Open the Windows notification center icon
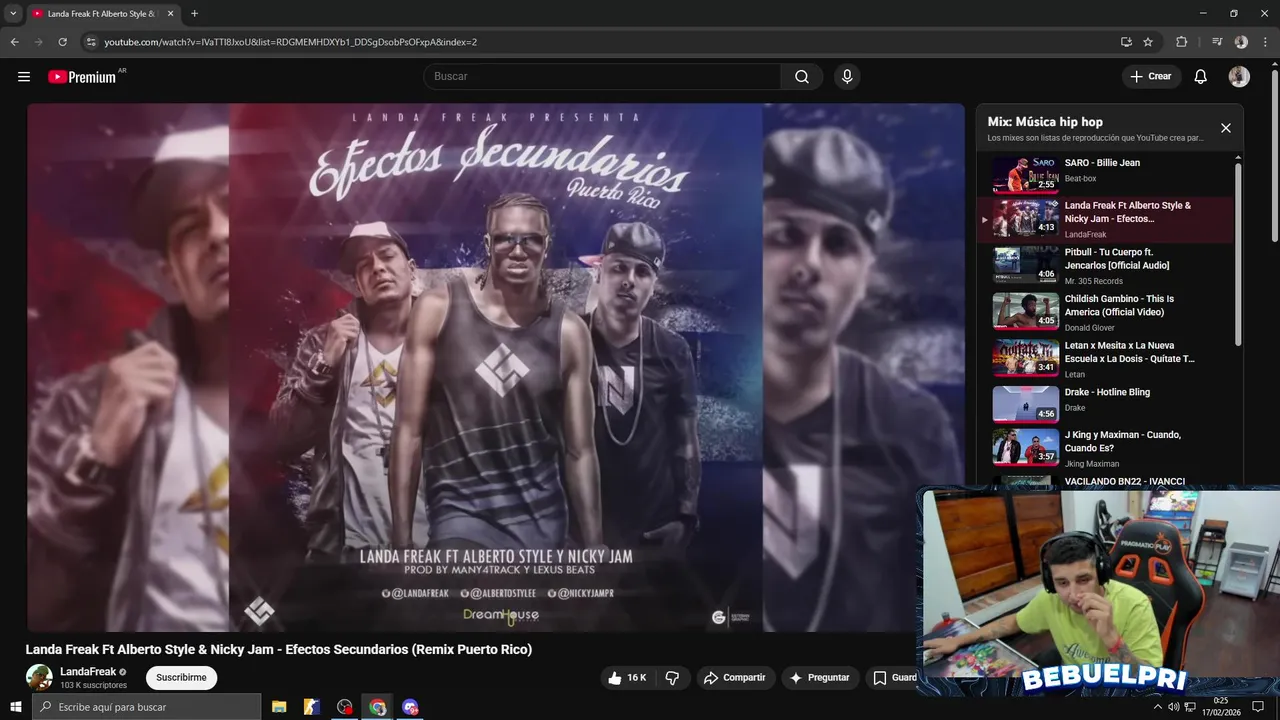Viewport: 1280px width, 720px height. pyautogui.click(x=1258, y=707)
